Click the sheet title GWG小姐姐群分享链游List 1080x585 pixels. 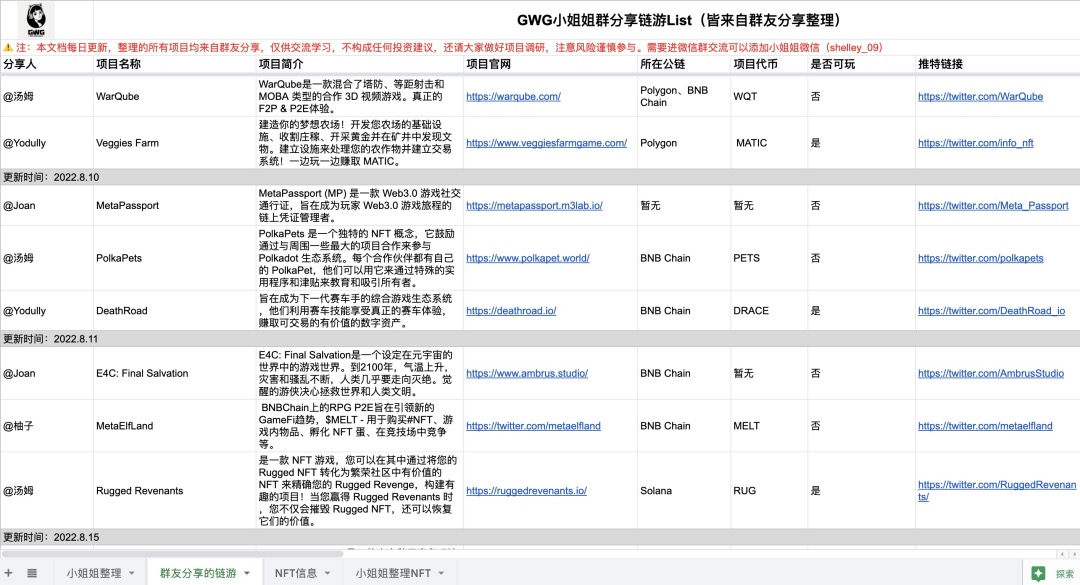click(x=679, y=20)
